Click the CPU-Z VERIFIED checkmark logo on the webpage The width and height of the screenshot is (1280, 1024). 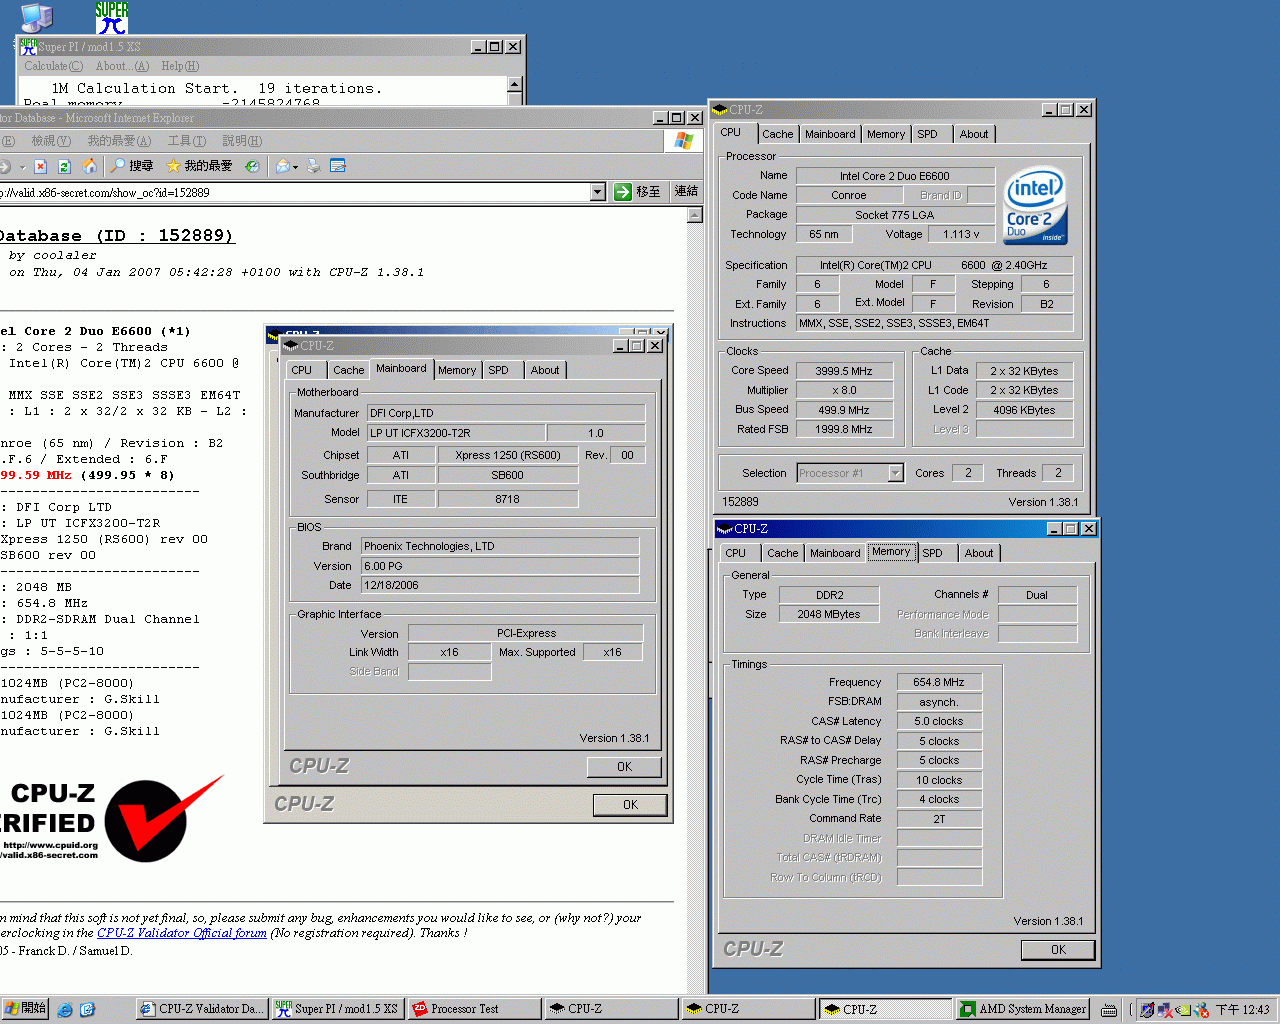click(164, 818)
